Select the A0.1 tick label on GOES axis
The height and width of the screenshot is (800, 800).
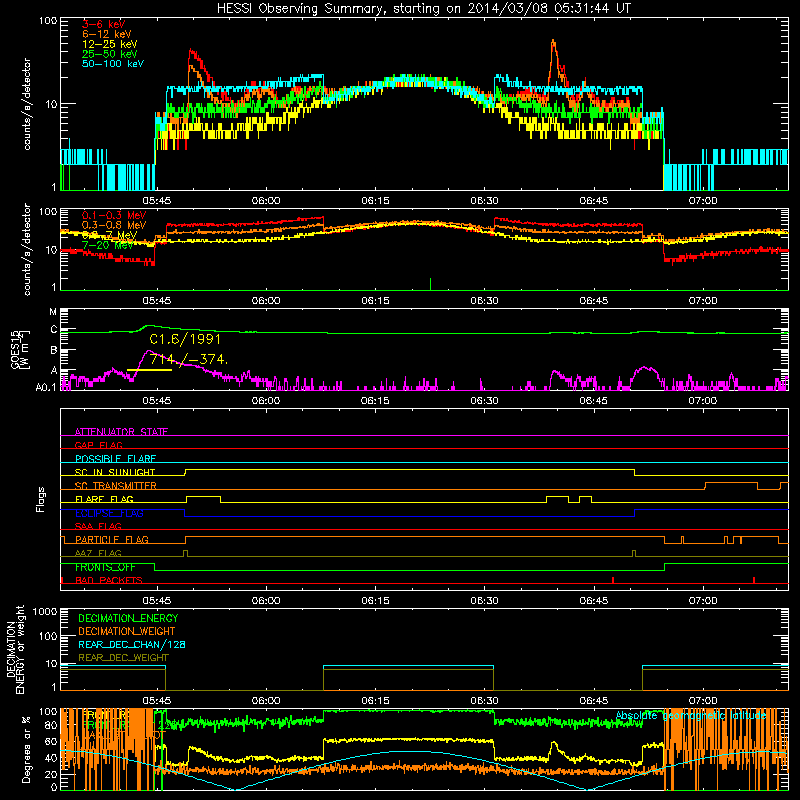coord(46,387)
